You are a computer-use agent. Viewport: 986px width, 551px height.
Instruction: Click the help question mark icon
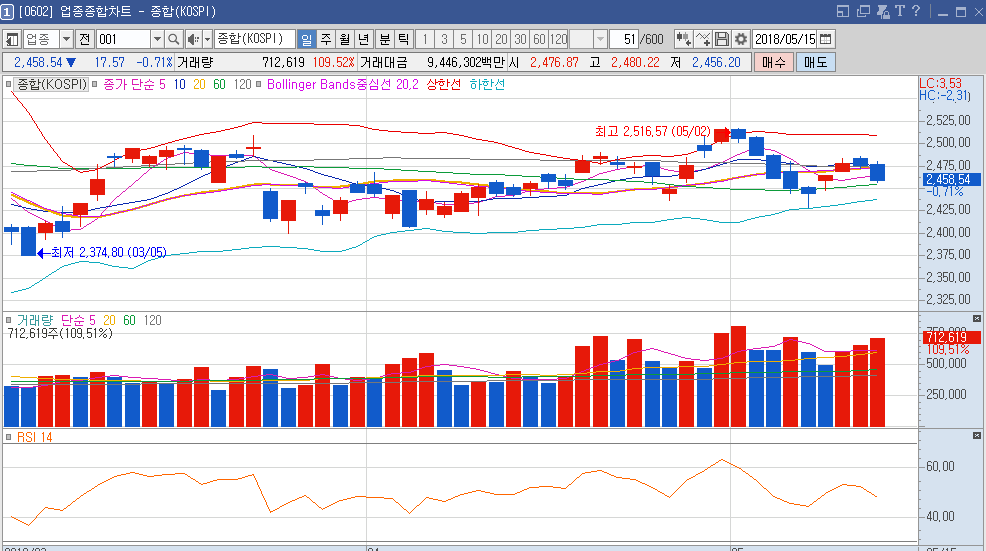916,11
